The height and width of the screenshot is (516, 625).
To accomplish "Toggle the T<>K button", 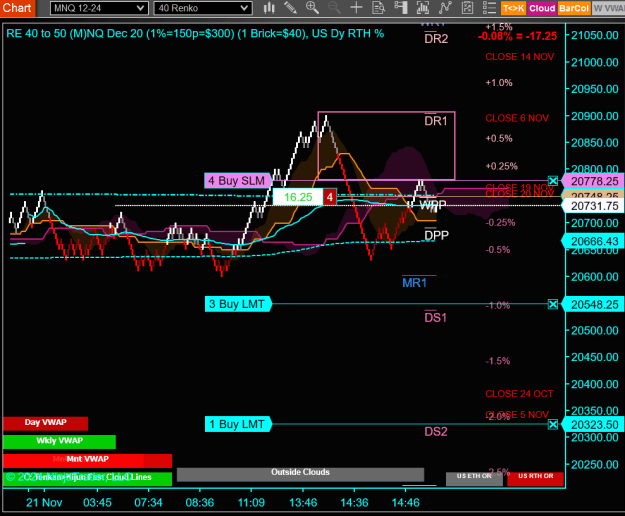I will click(513, 8).
